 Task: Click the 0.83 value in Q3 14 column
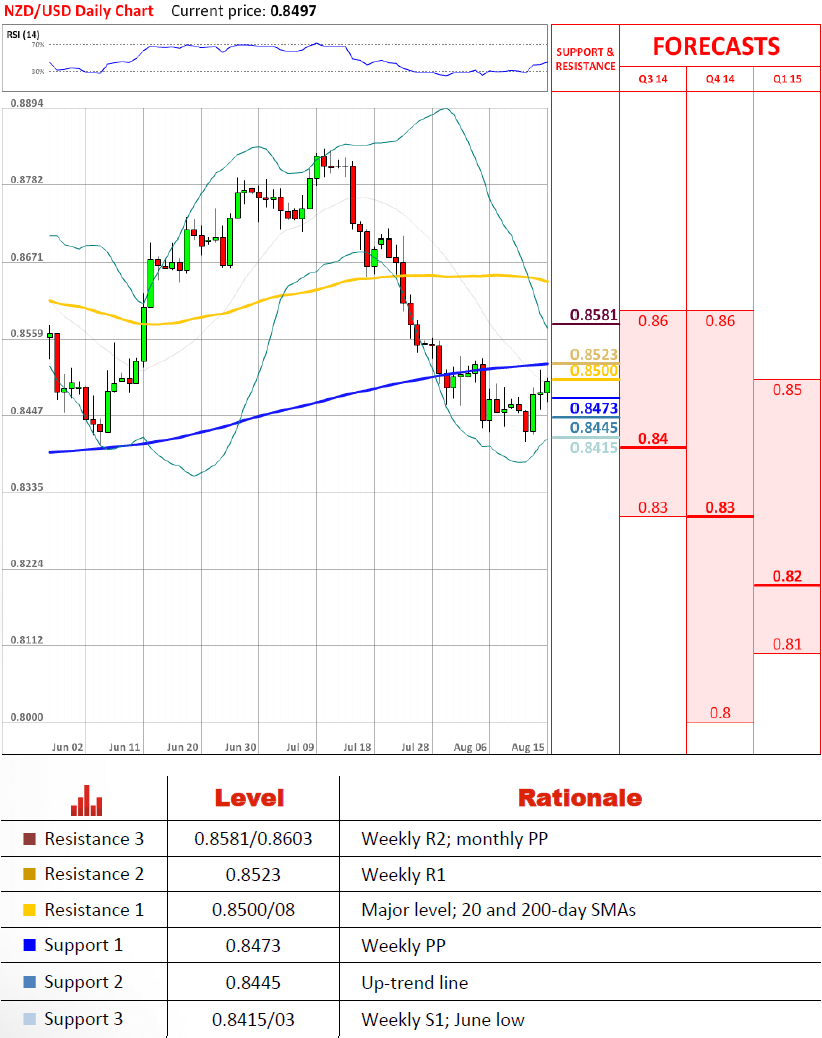coord(653,508)
